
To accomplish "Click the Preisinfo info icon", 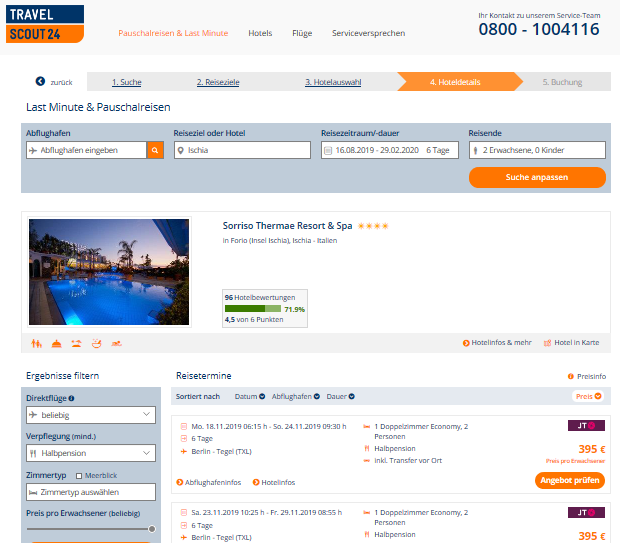I will (x=571, y=377).
